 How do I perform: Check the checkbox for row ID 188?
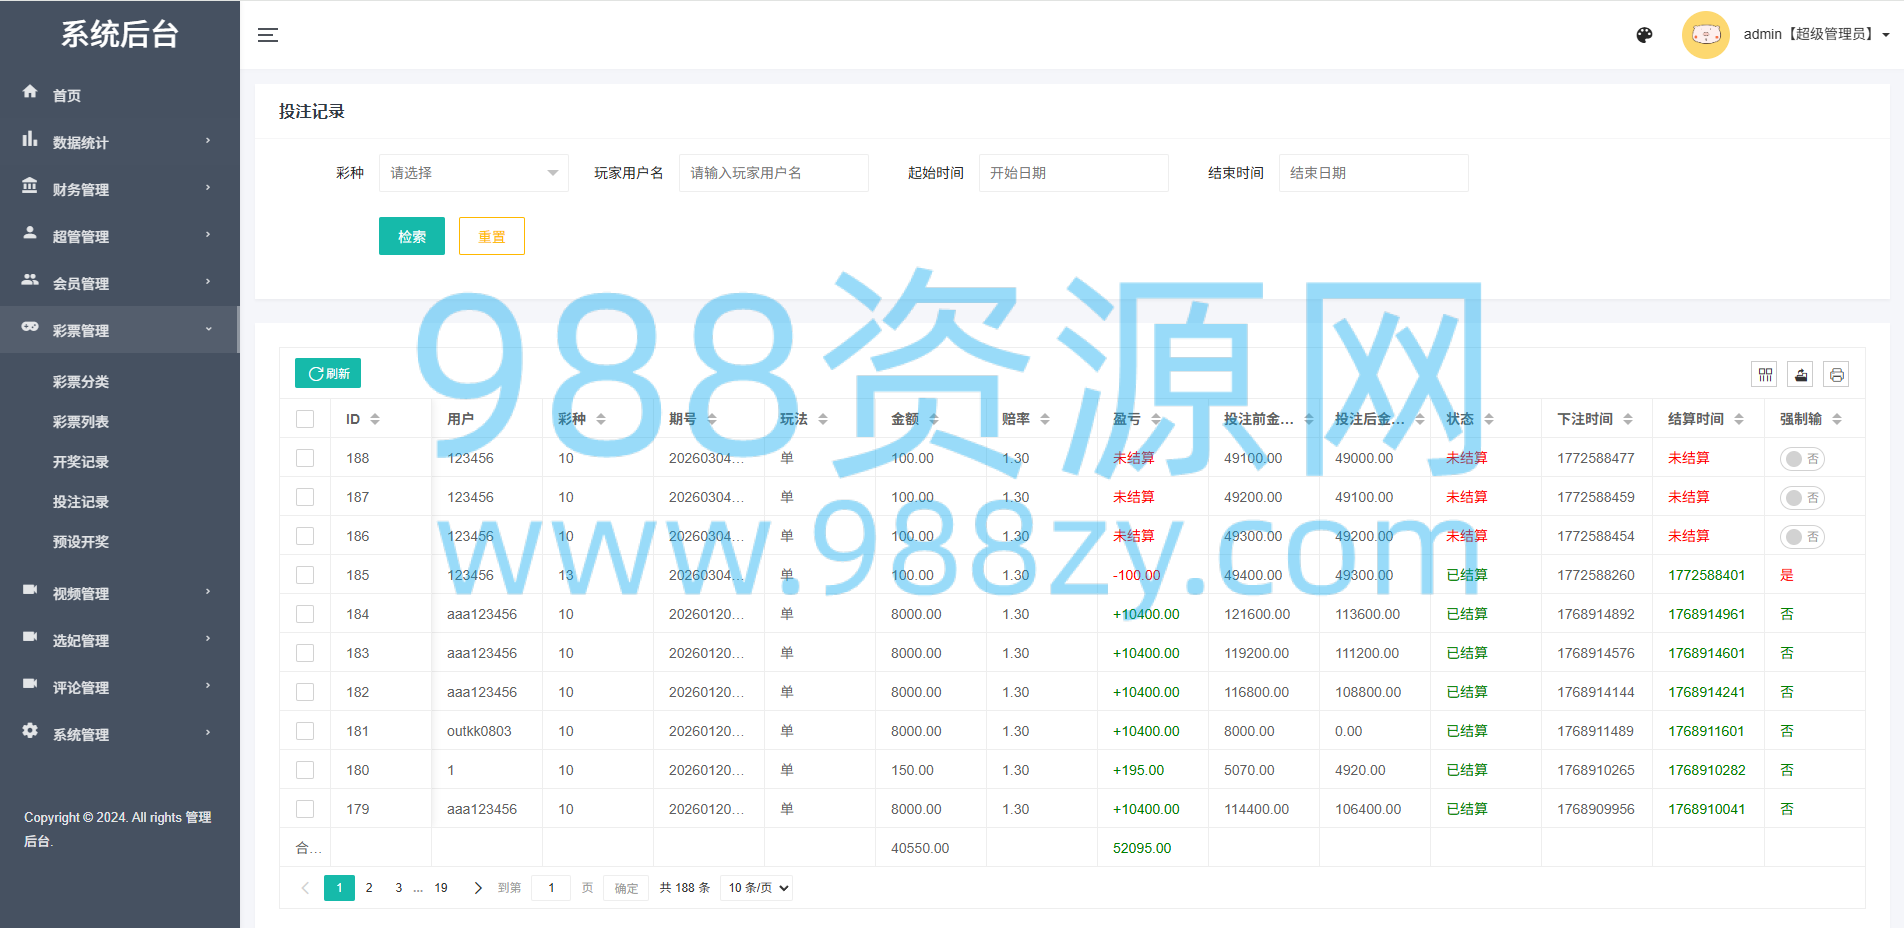pos(305,458)
